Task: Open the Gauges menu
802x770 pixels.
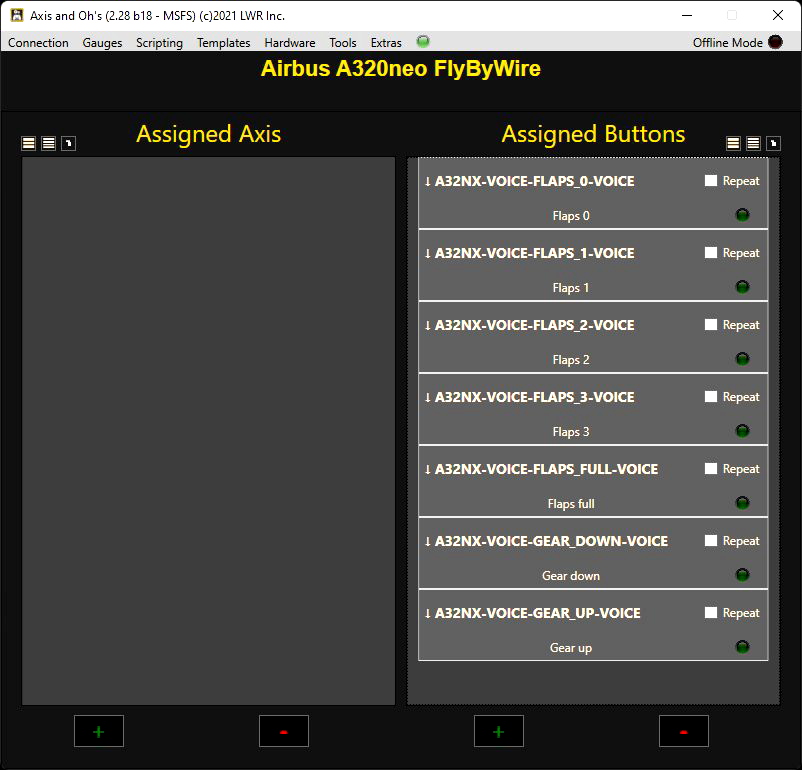Action: 102,42
